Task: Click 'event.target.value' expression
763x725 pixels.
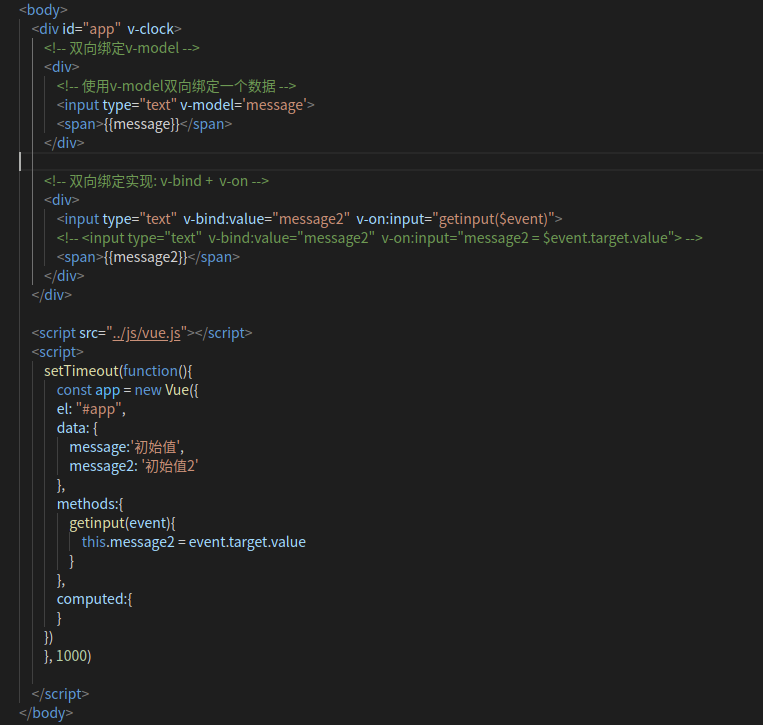Action: (247, 542)
